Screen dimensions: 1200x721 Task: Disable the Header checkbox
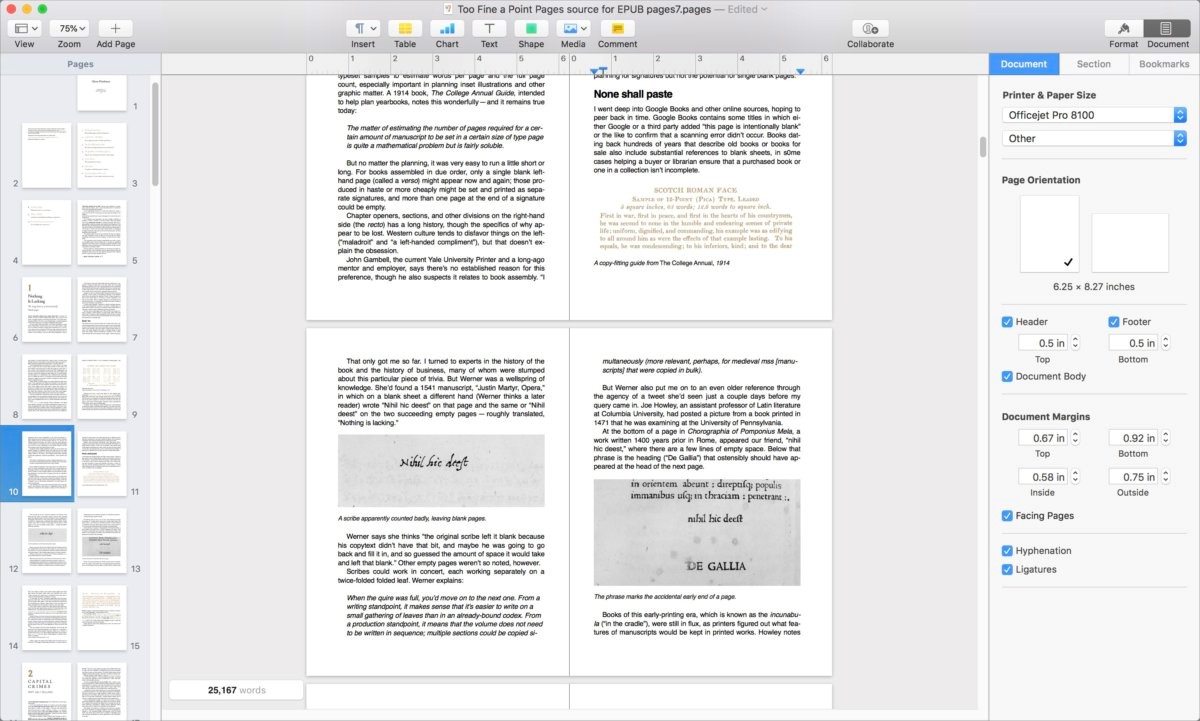[x=1005, y=321]
